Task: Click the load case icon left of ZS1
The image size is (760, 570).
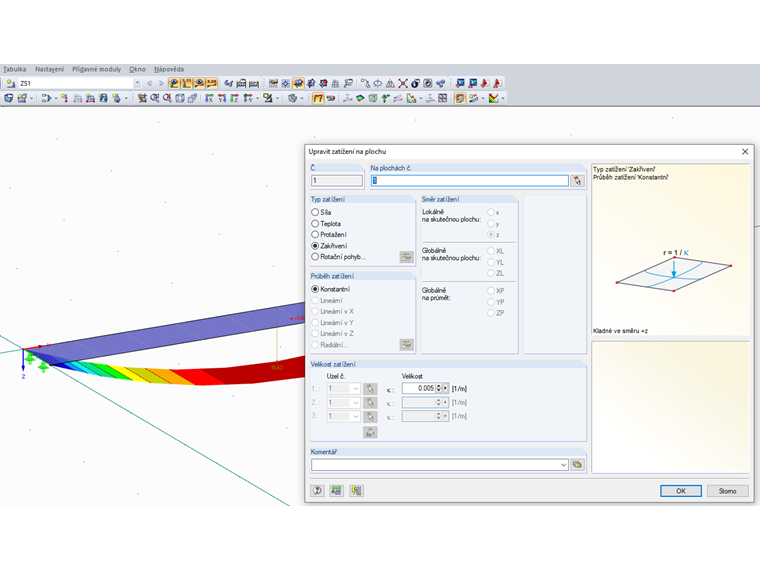Action: pyautogui.click(x=11, y=83)
